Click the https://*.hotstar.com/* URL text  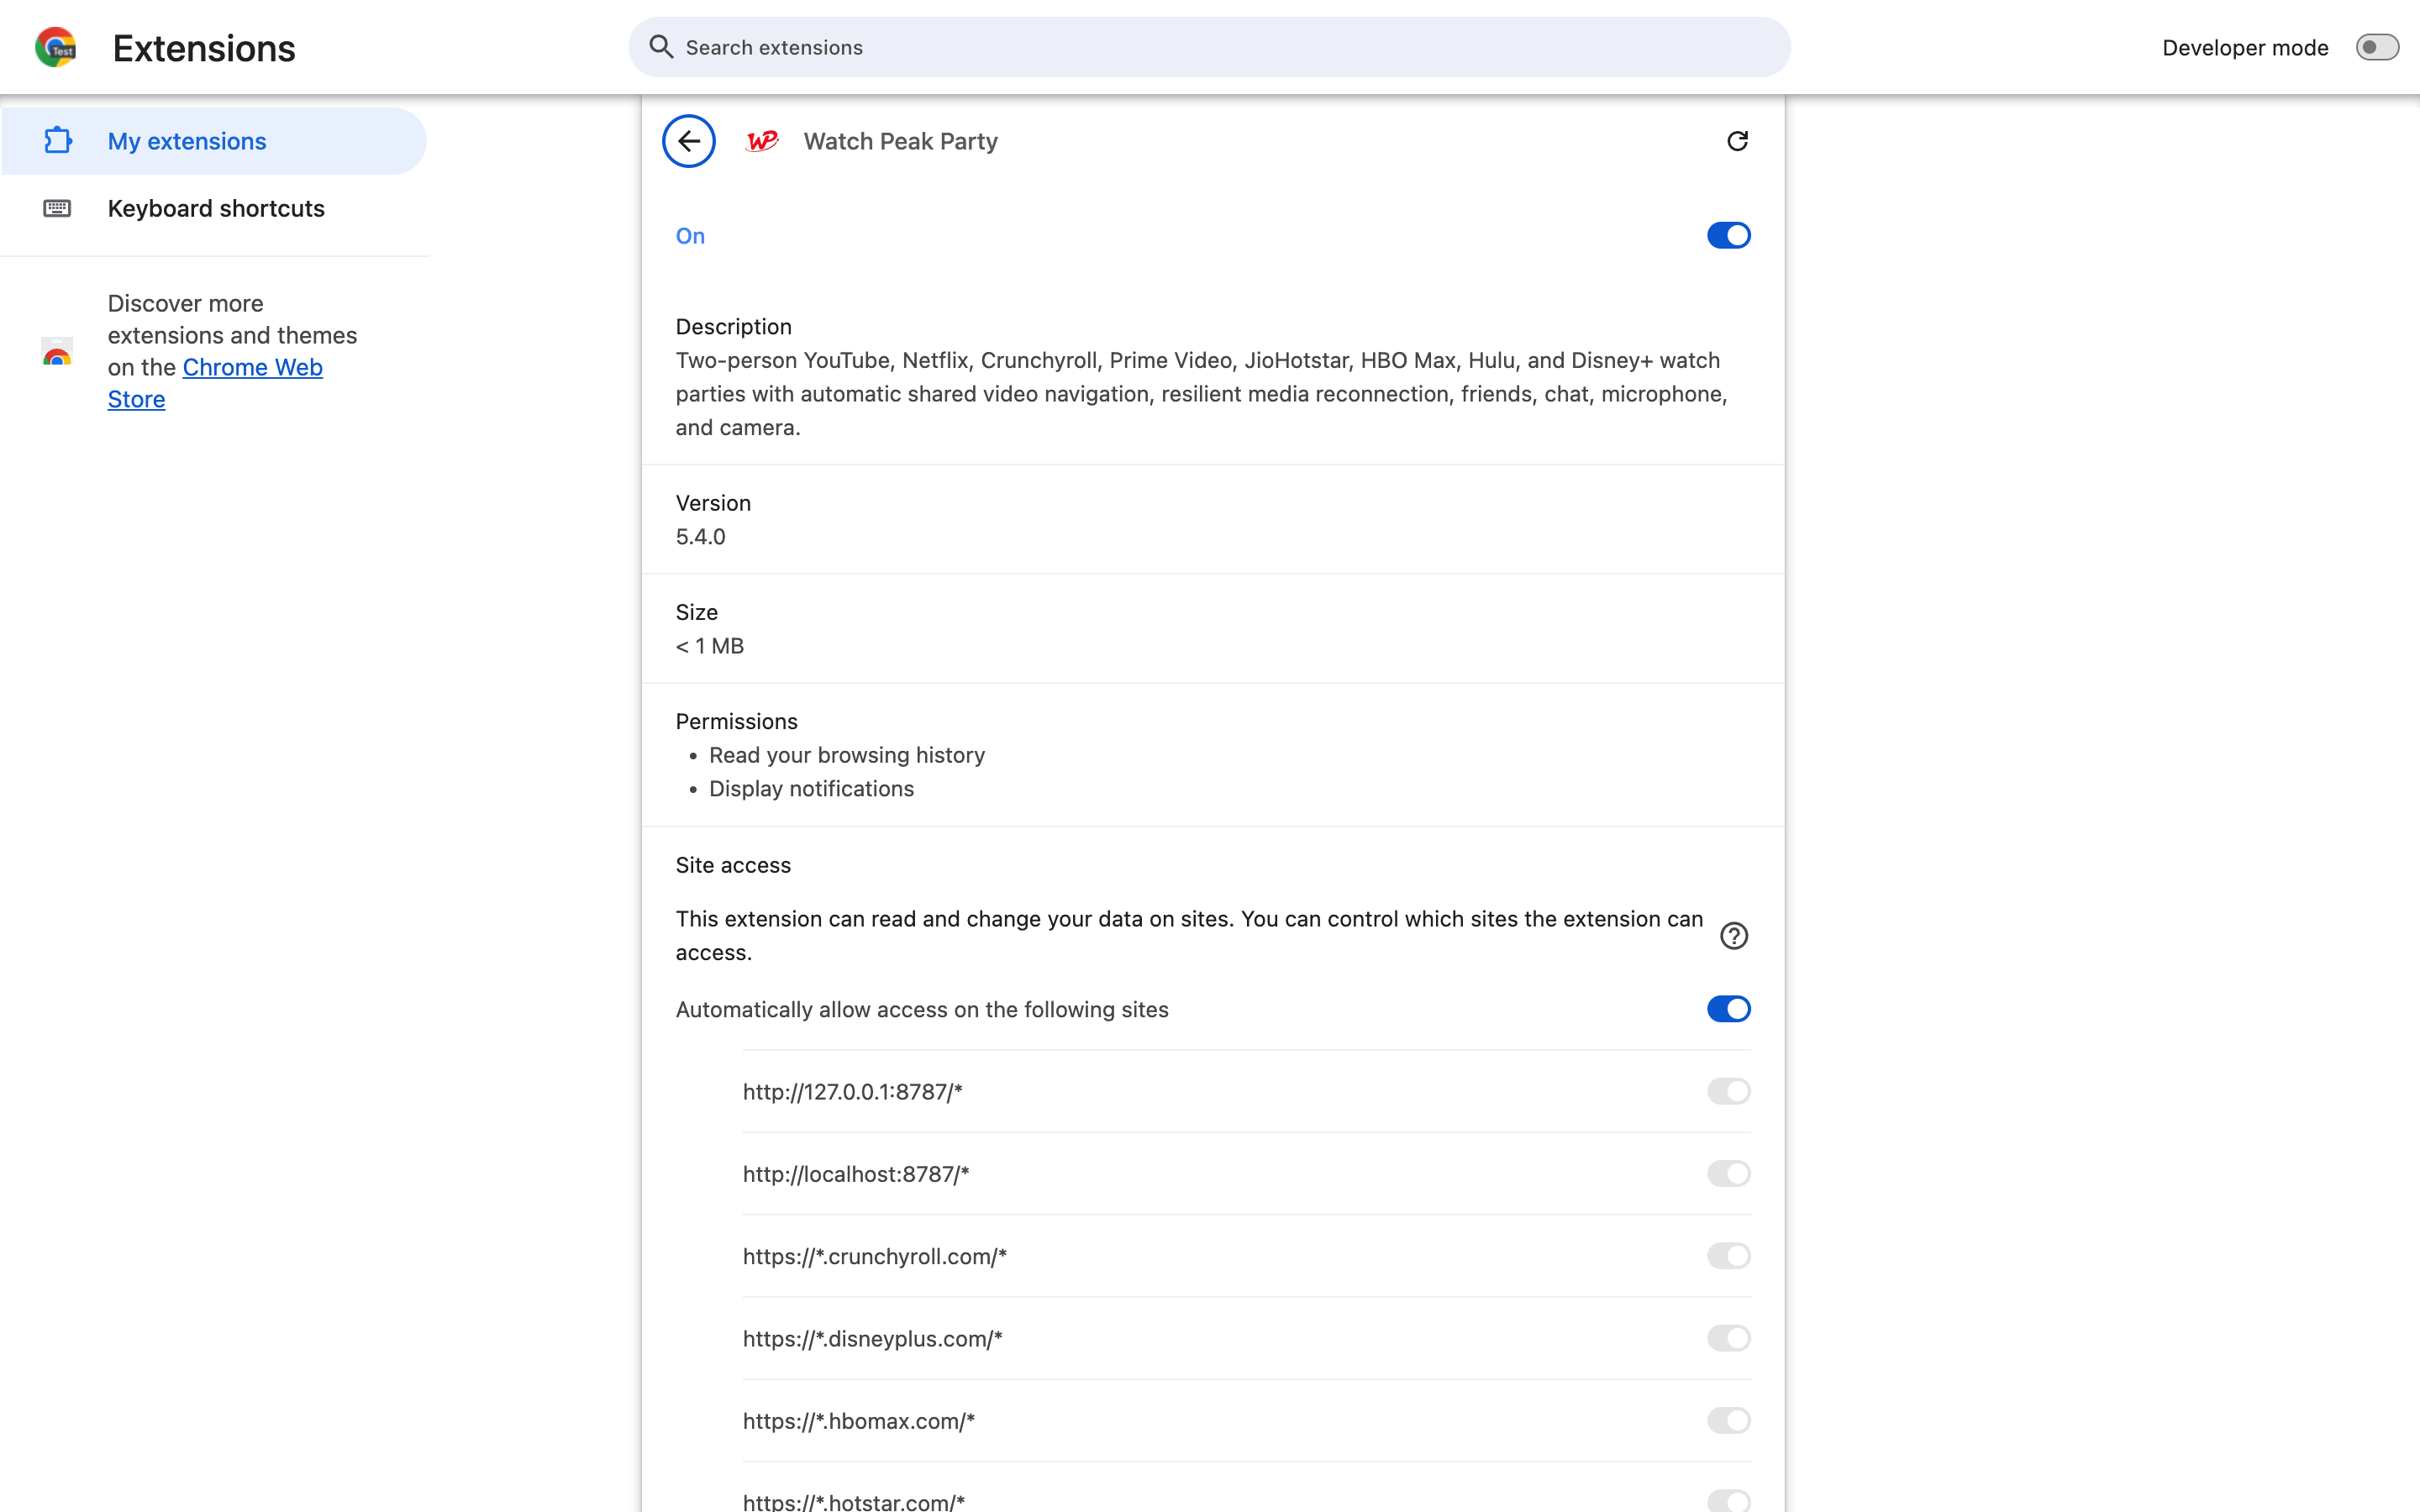854,1501
